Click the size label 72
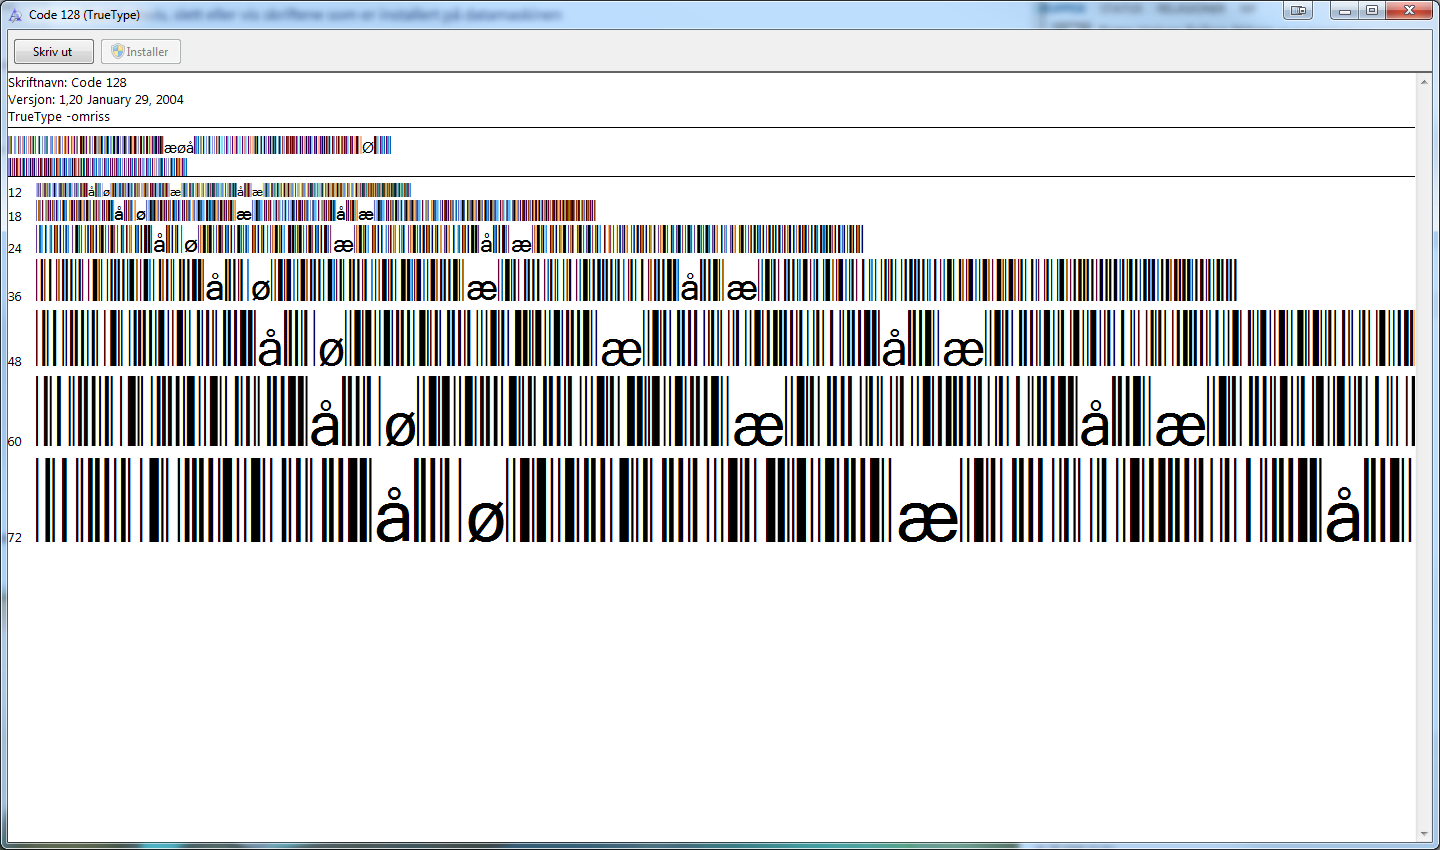Screen dimensions: 1440x850 pos(15,538)
